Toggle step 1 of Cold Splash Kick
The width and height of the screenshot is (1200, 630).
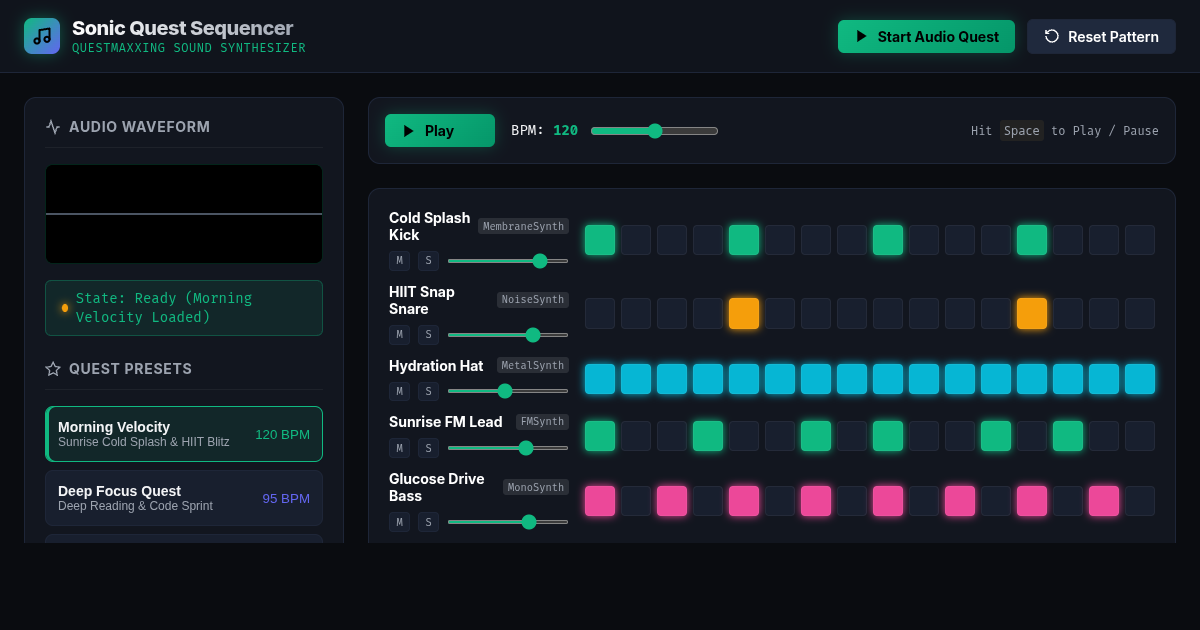click(600, 240)
